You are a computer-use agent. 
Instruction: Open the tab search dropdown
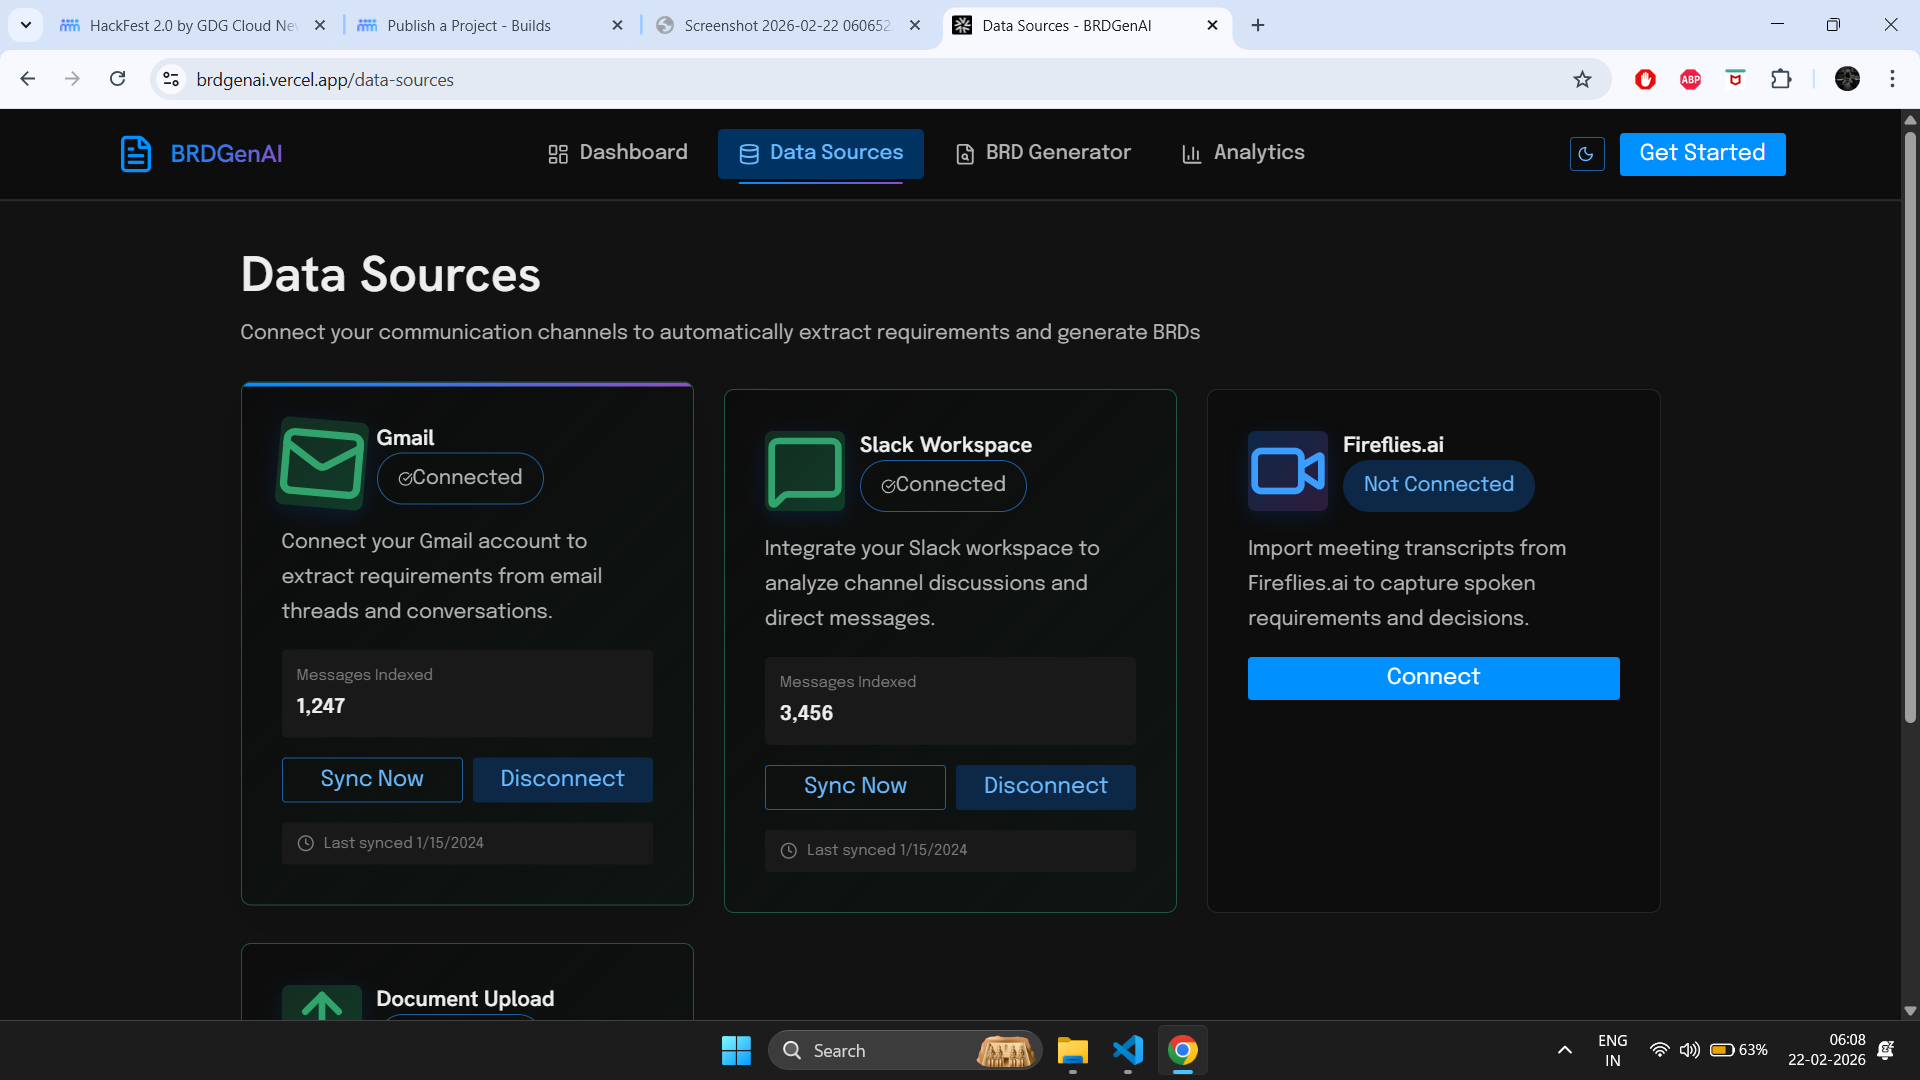tap(26, 25)
